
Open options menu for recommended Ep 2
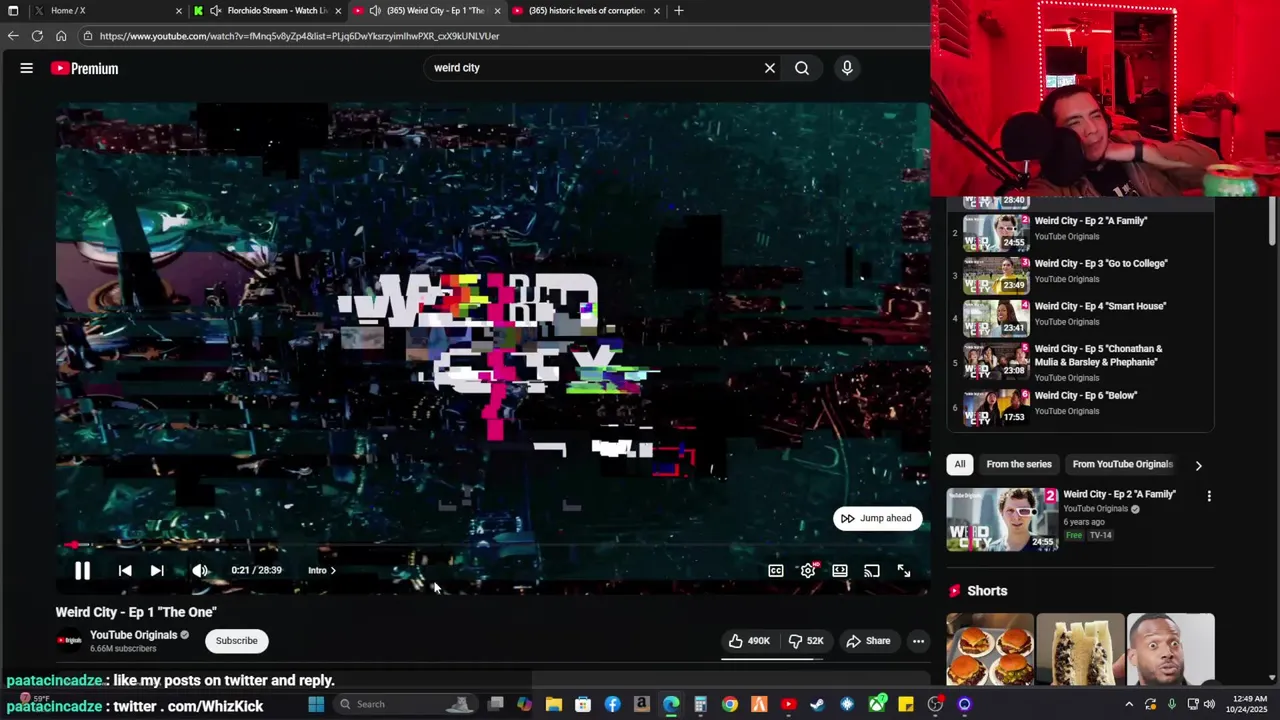[1209, 496]
